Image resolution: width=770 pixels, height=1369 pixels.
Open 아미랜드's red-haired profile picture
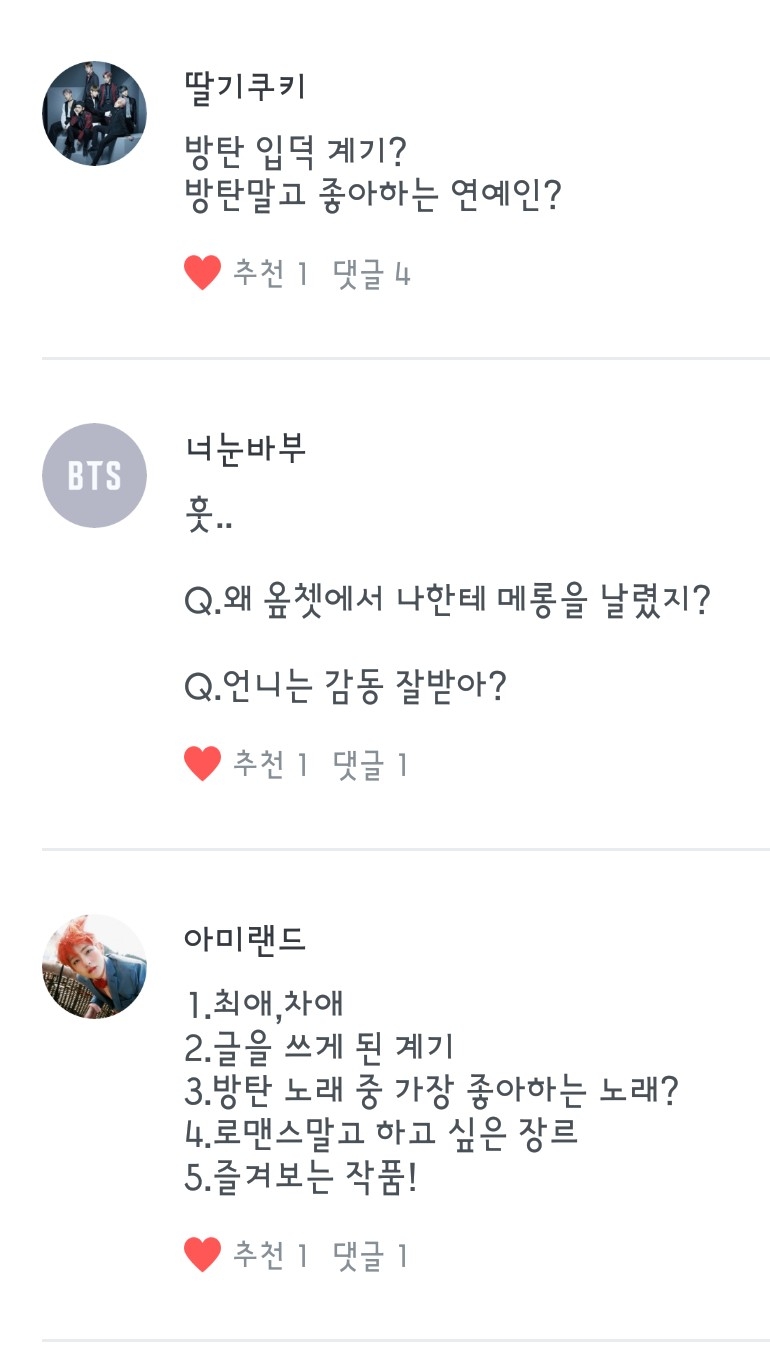(x=94, y=966)
